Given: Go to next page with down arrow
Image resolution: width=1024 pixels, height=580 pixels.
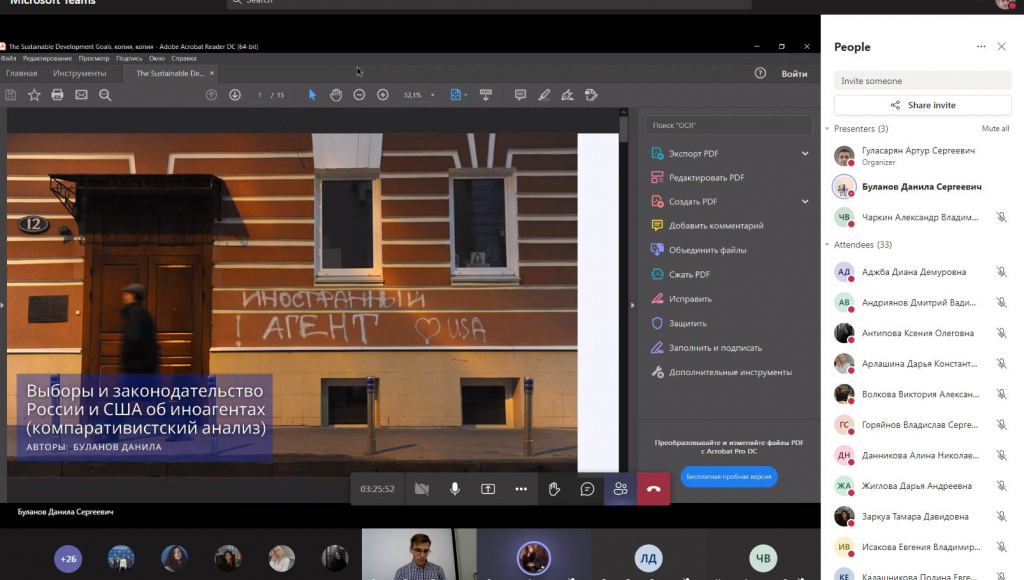Looking at the screenshot, I should point(235,95).
